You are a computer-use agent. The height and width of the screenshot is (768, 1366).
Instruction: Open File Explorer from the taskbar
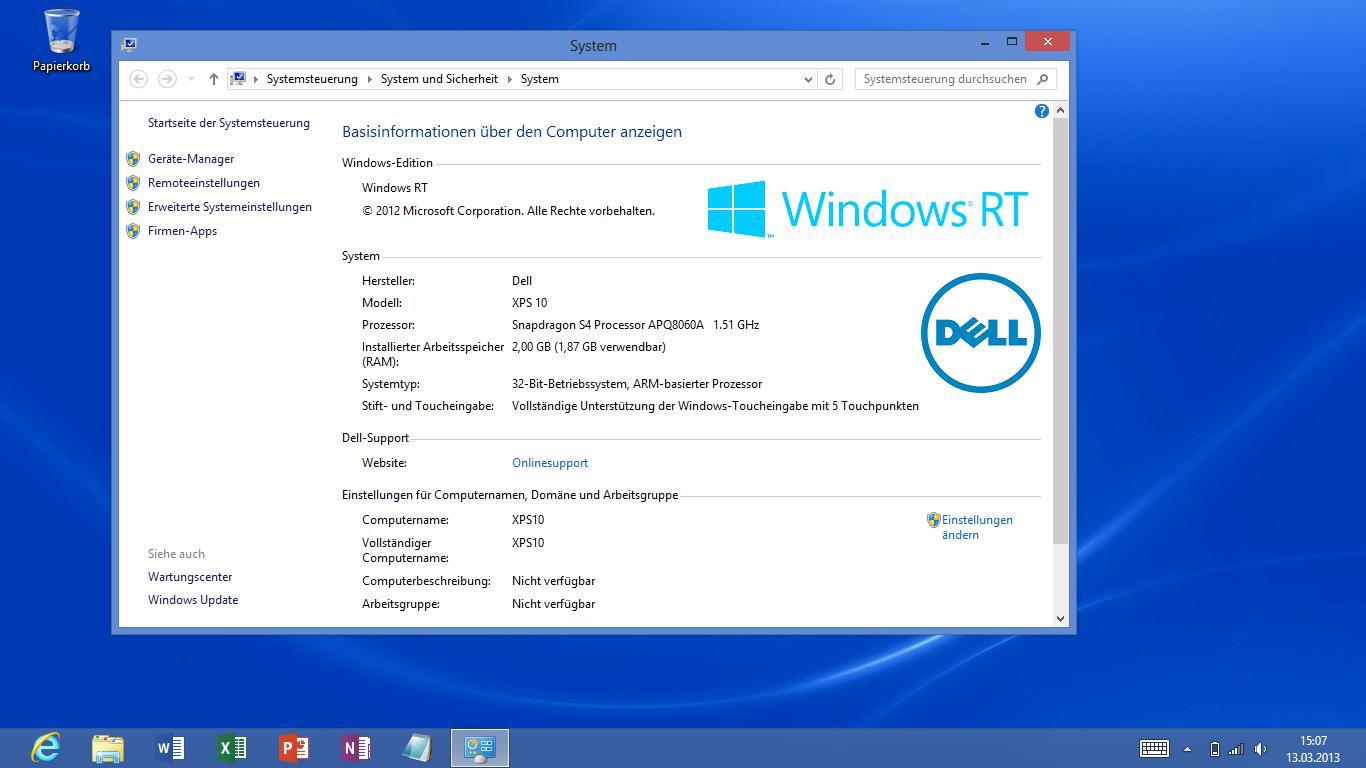108,748
